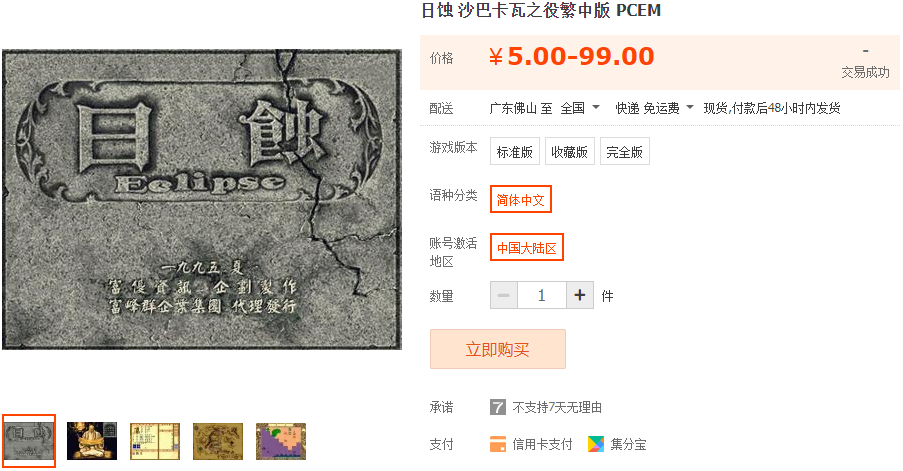Toggle the 简体中文 language option
Viewport: 903px width, 471px height.
tap(521, 199)
